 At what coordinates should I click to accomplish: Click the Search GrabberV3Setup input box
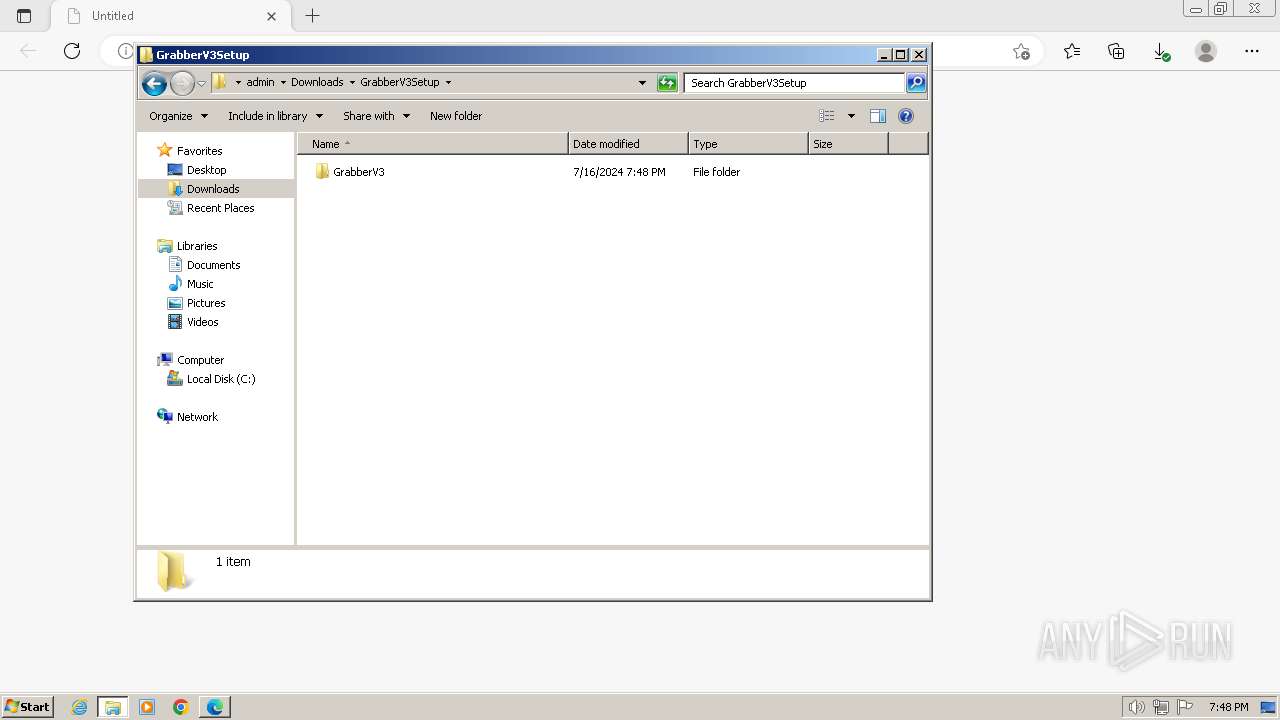tap(795, 83)
